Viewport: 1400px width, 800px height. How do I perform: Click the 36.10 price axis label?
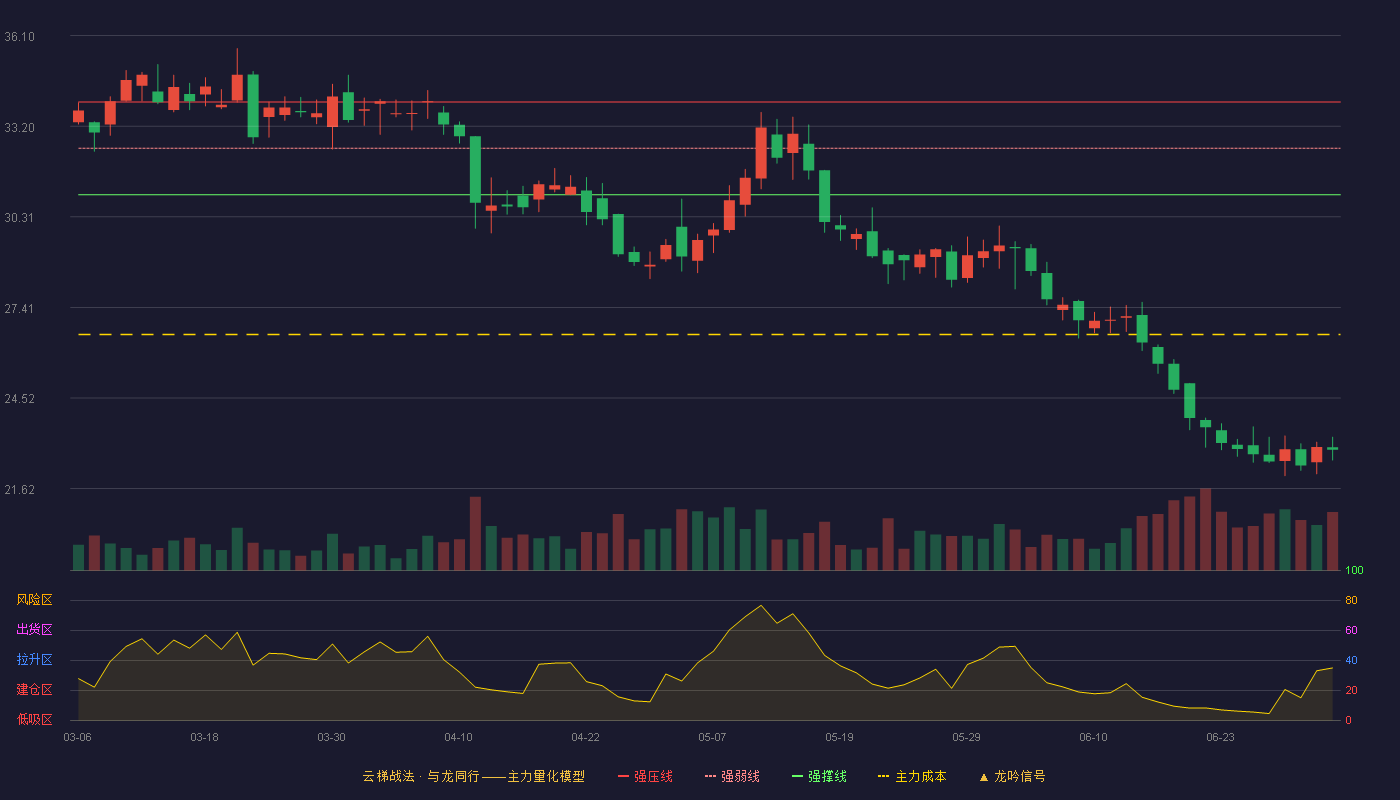tap(19, 37)
